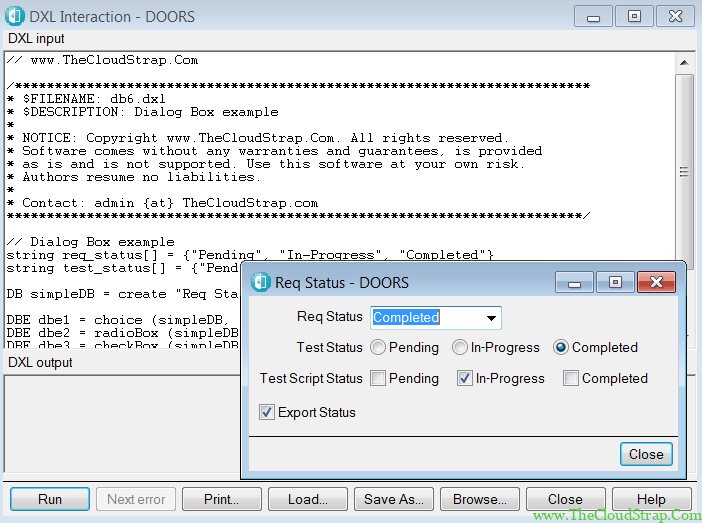Image resolution: width=702 pixels, height=523 pixels.
Task: Click the '$FILENAME: db6.dxl' line in DXL input
Action: click(86, 99)
